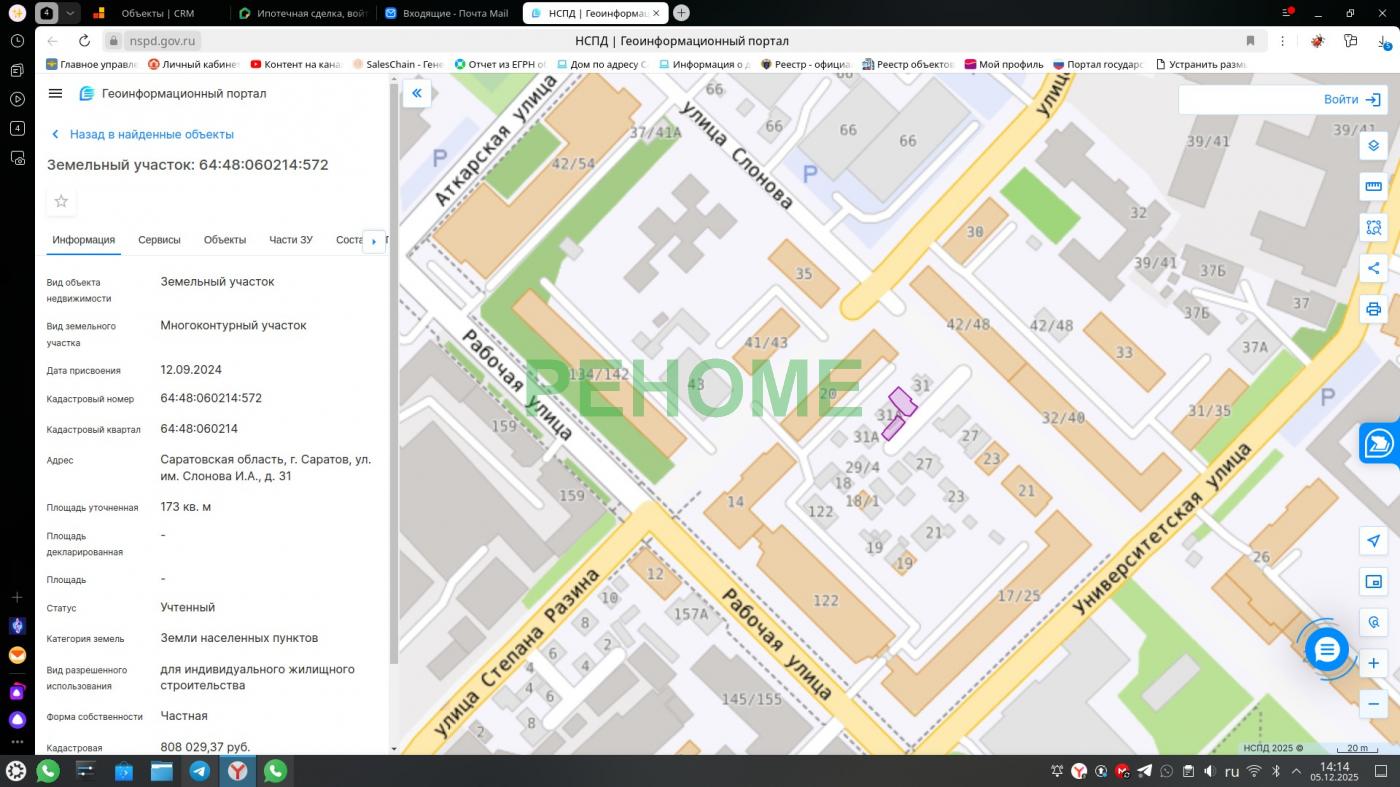Switch to browser tab Ипотечная сделка
Image resolution: width=1400 pixels, height=787 pixels.
click(x=305, y=13)
